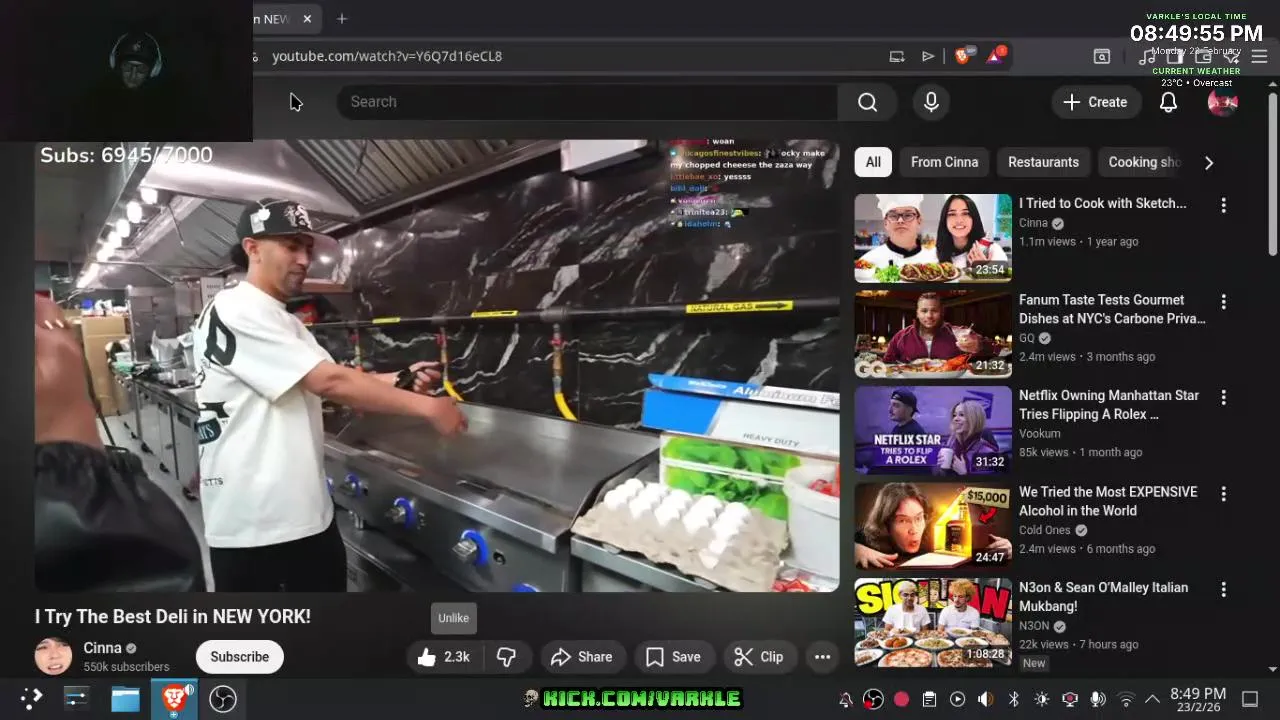Click the install app icon in address bar

pos(897,56)
